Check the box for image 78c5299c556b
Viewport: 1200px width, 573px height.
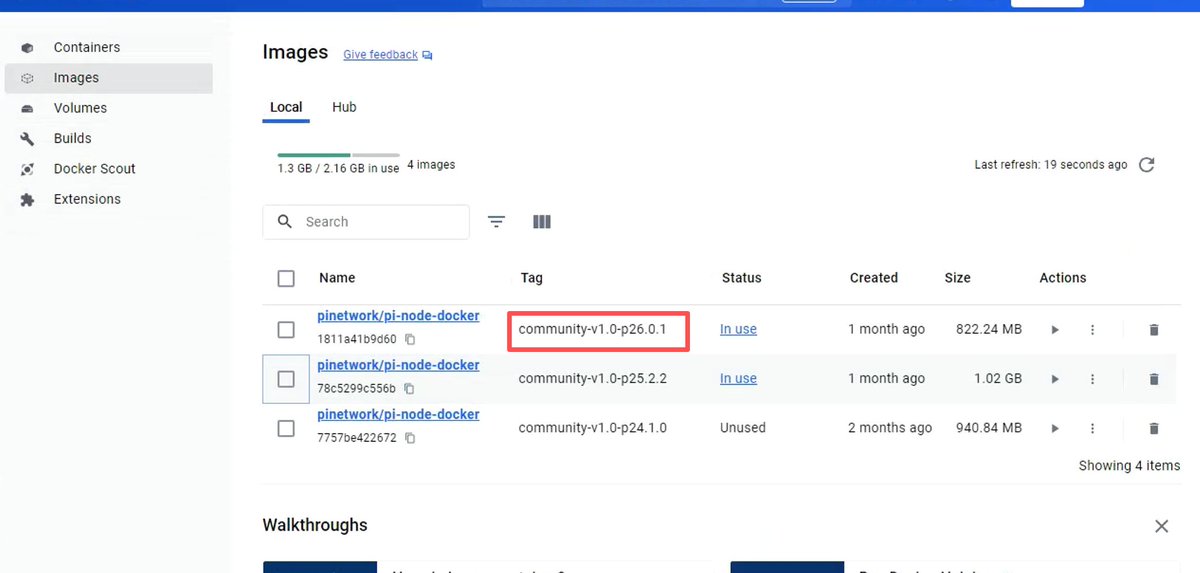click(286, 379)
